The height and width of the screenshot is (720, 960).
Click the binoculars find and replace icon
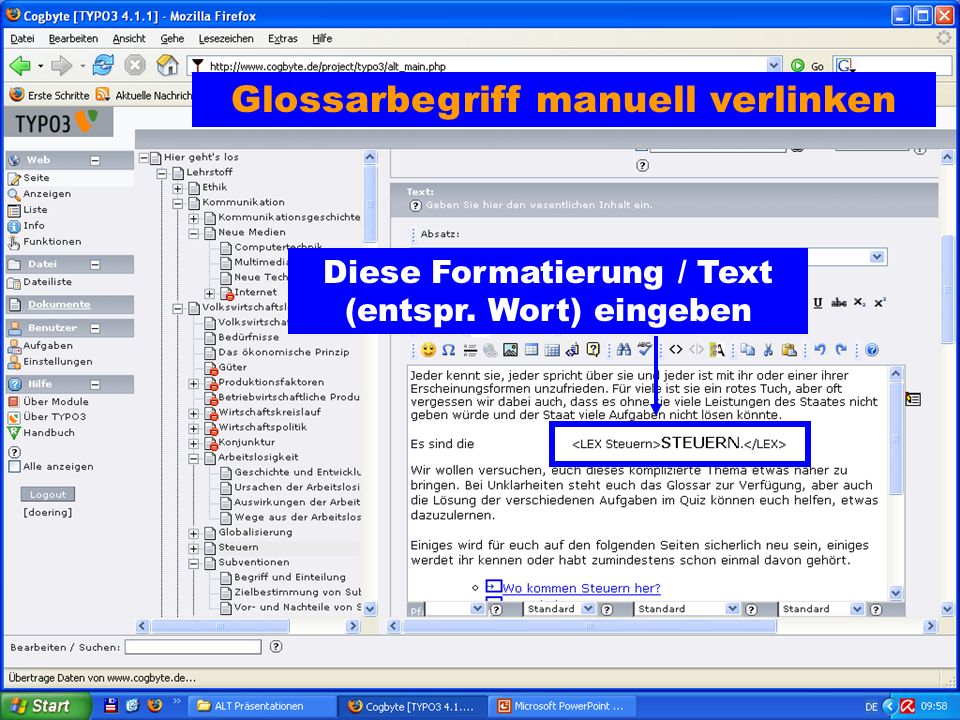(624, 350)
